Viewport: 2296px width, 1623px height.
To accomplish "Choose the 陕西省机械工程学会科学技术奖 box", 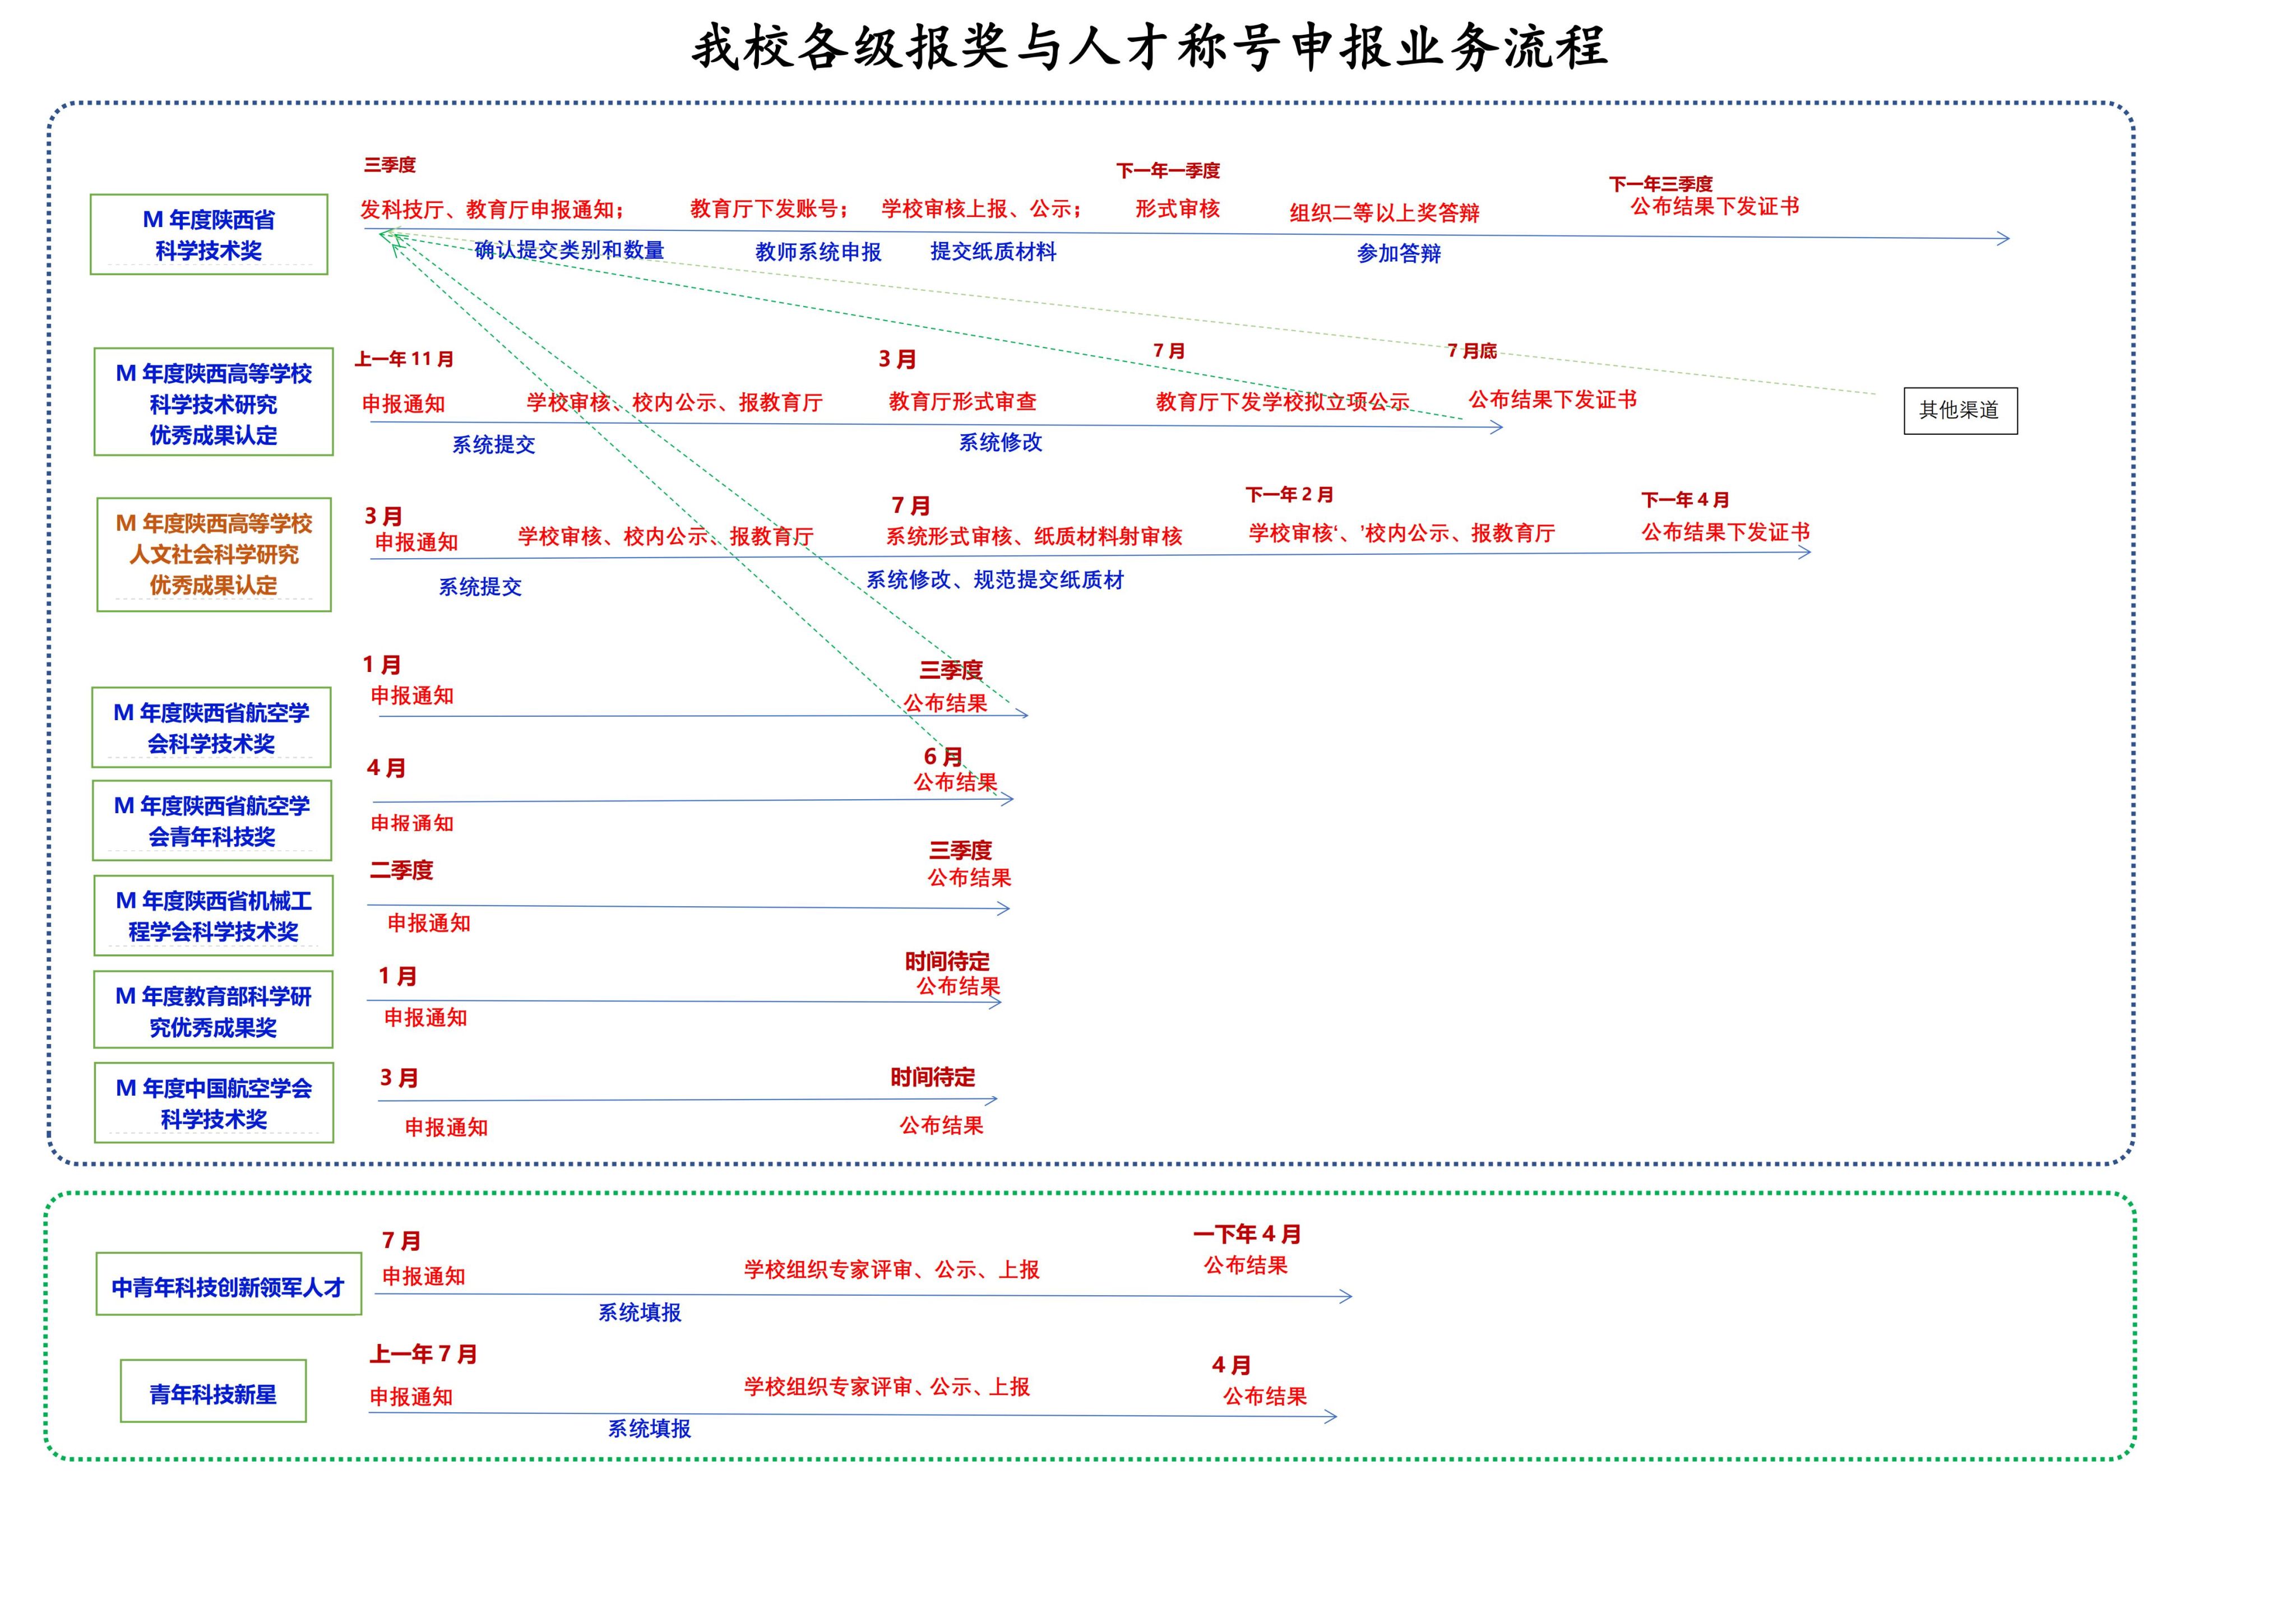I will (x=213, y=915).
